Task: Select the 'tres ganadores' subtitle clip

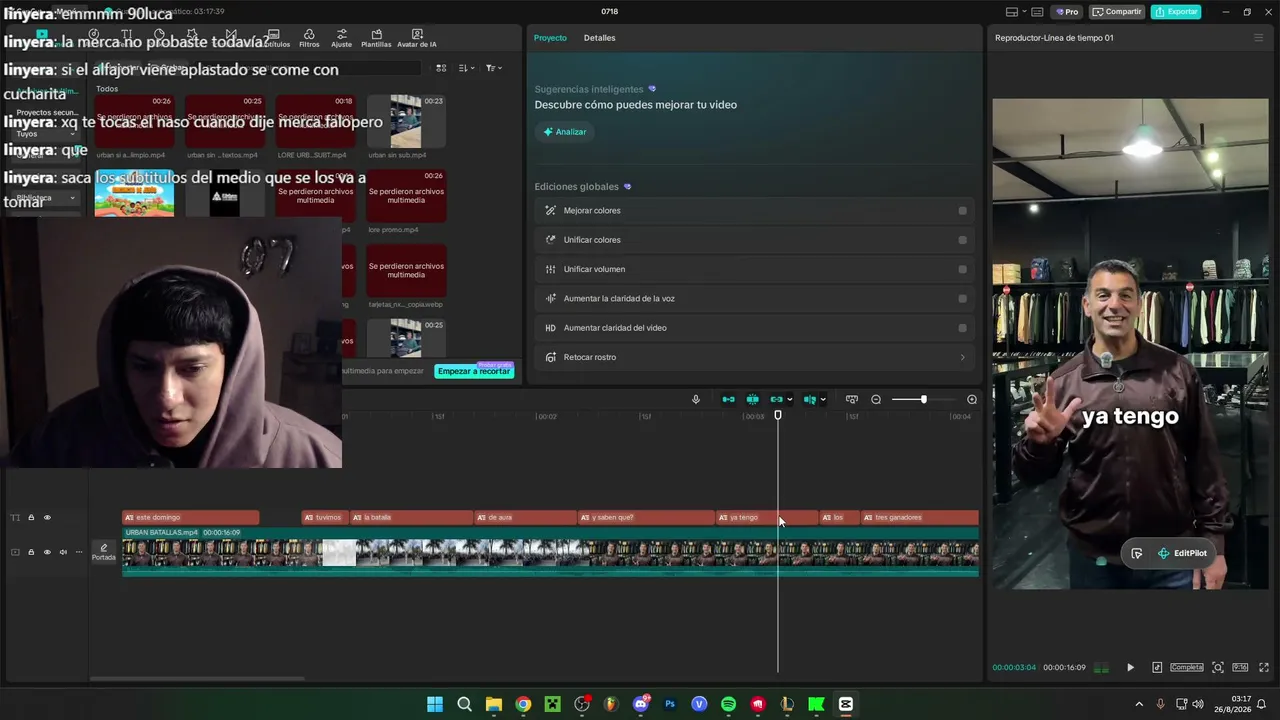Action: [x=919, y=517]
